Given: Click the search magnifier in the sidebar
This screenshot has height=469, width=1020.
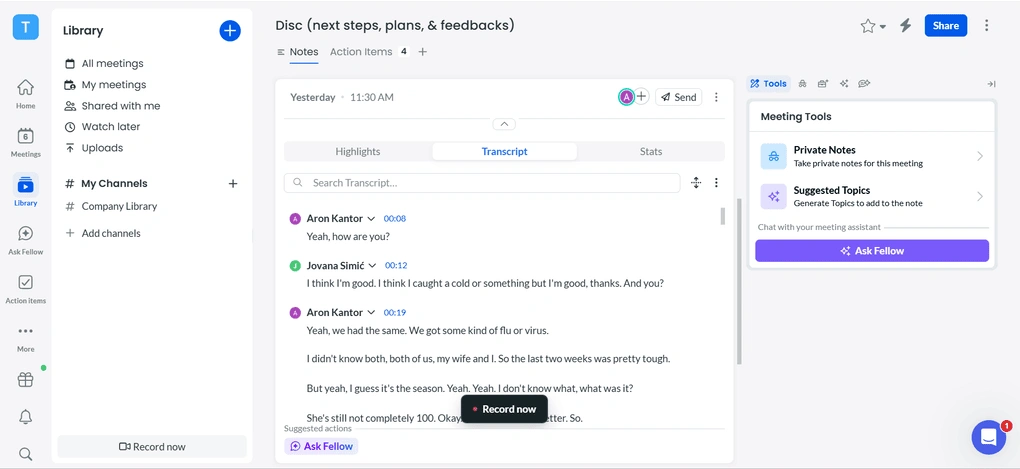Looking at the screenshot, I should tap(25, 454).
